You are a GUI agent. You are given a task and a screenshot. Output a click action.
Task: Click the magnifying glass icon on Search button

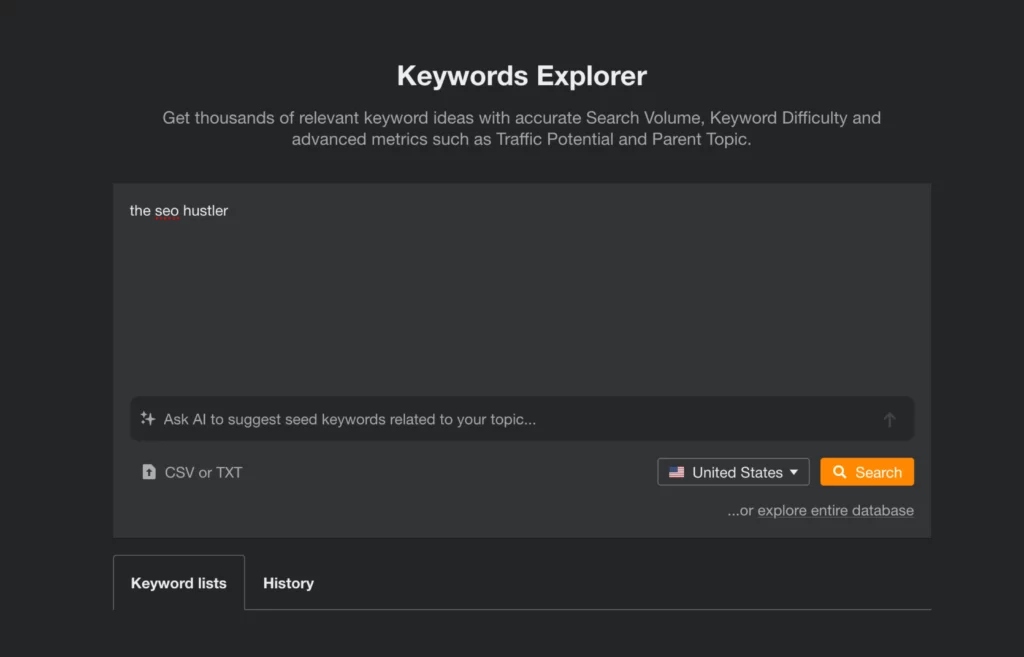[x=840, y=472]
